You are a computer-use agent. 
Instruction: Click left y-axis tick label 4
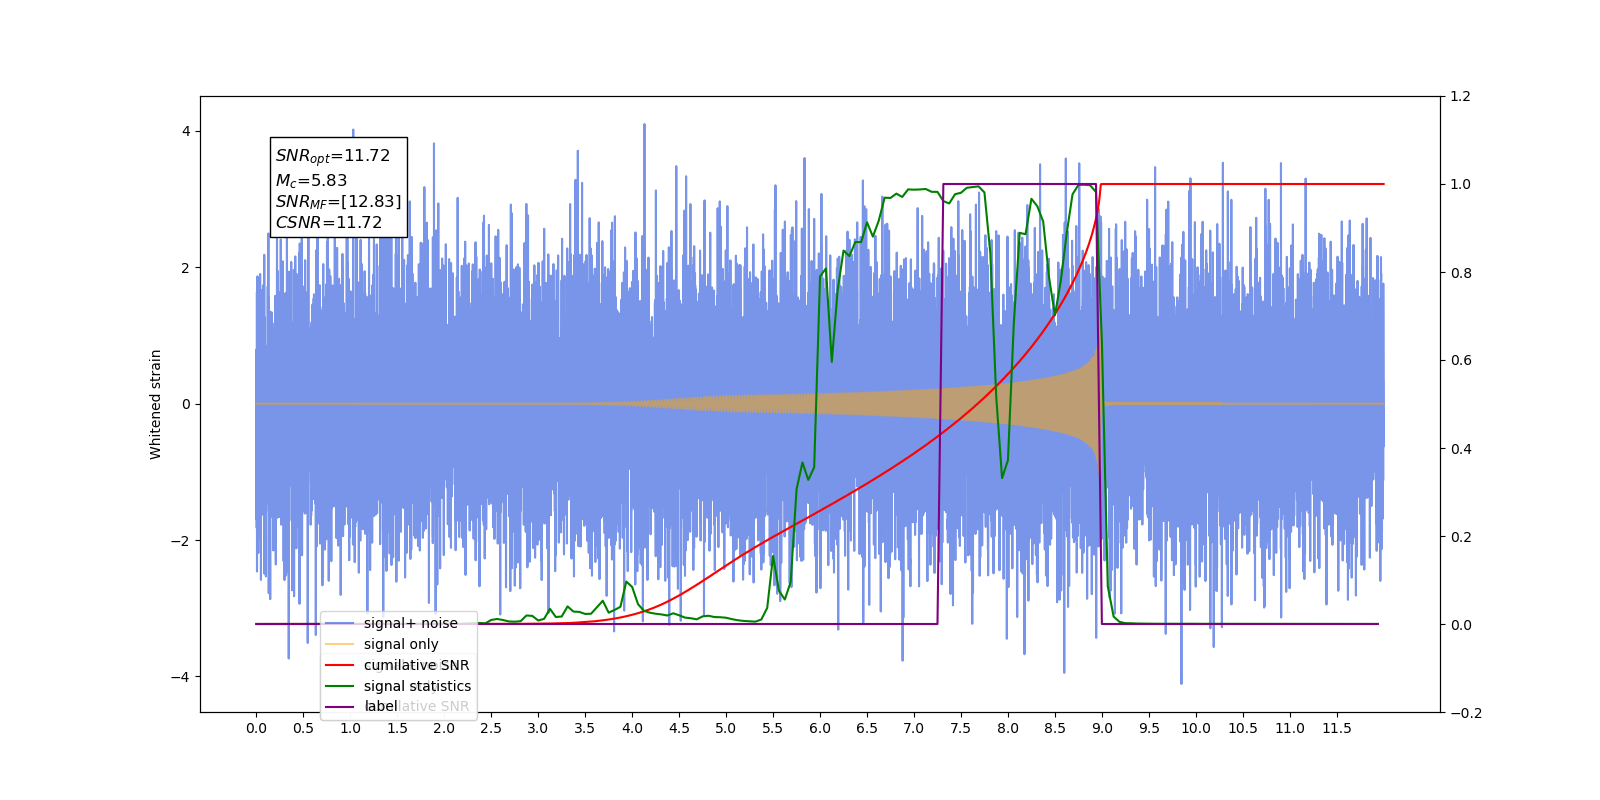[x=186, y=131]
